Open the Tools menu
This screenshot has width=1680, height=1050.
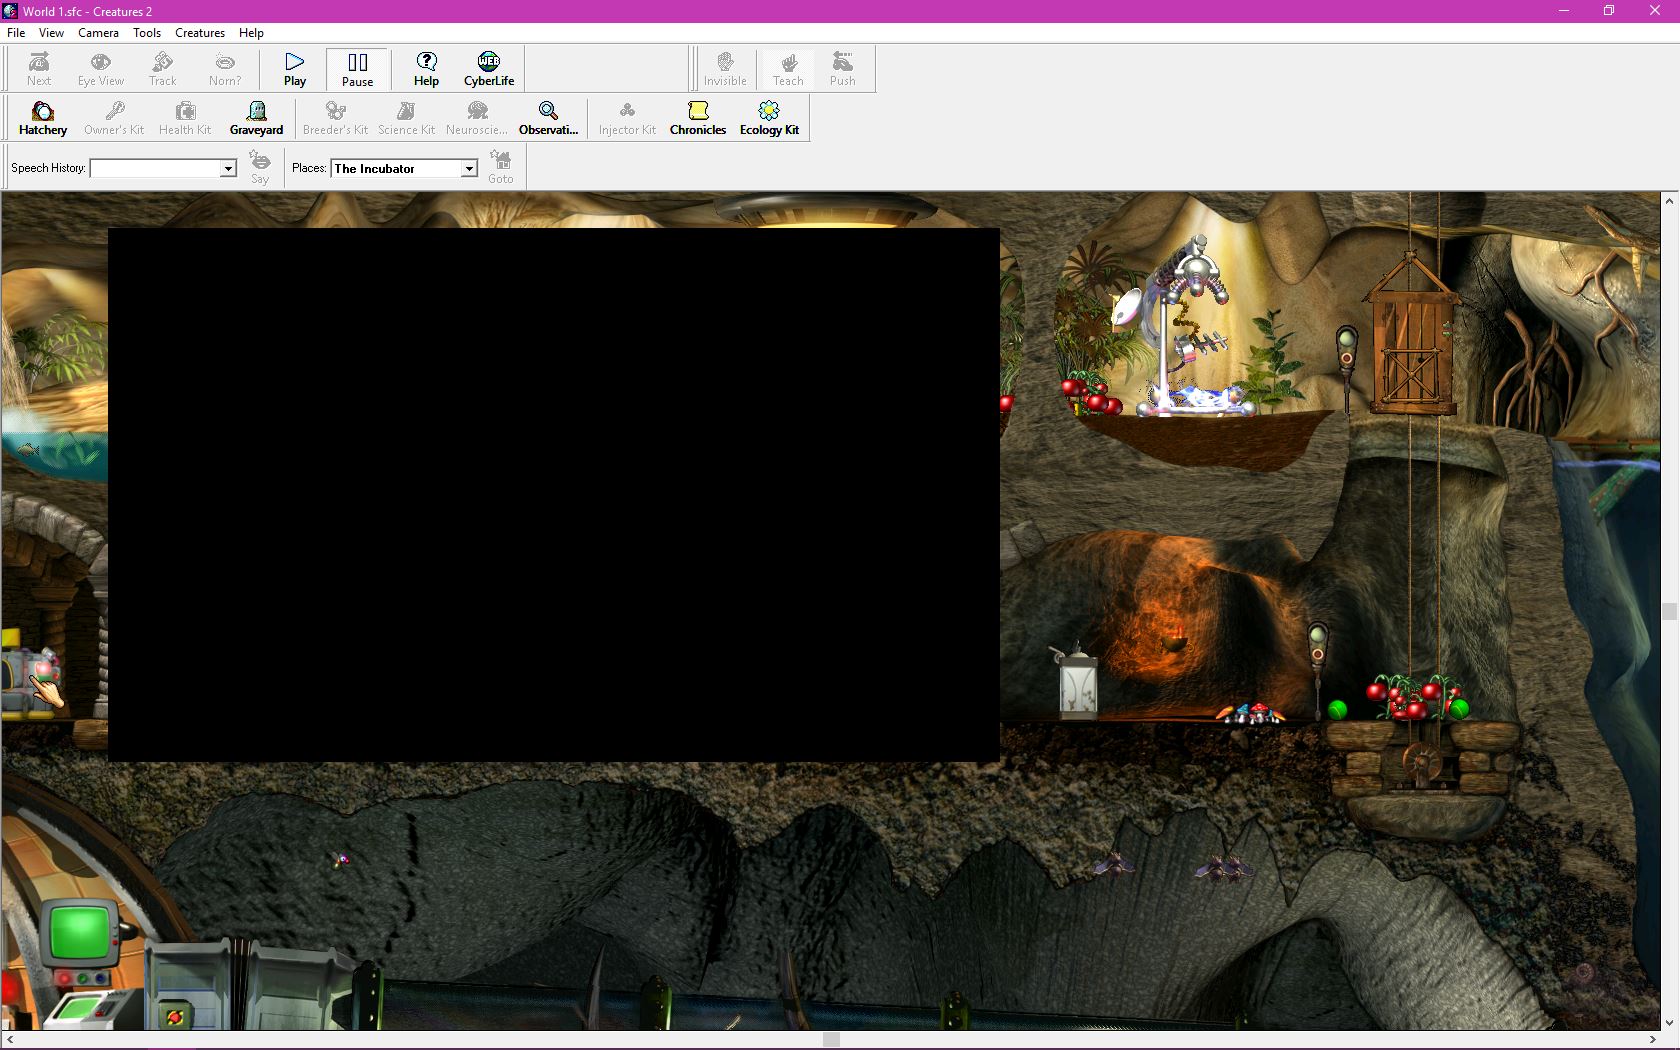point(147,33)
